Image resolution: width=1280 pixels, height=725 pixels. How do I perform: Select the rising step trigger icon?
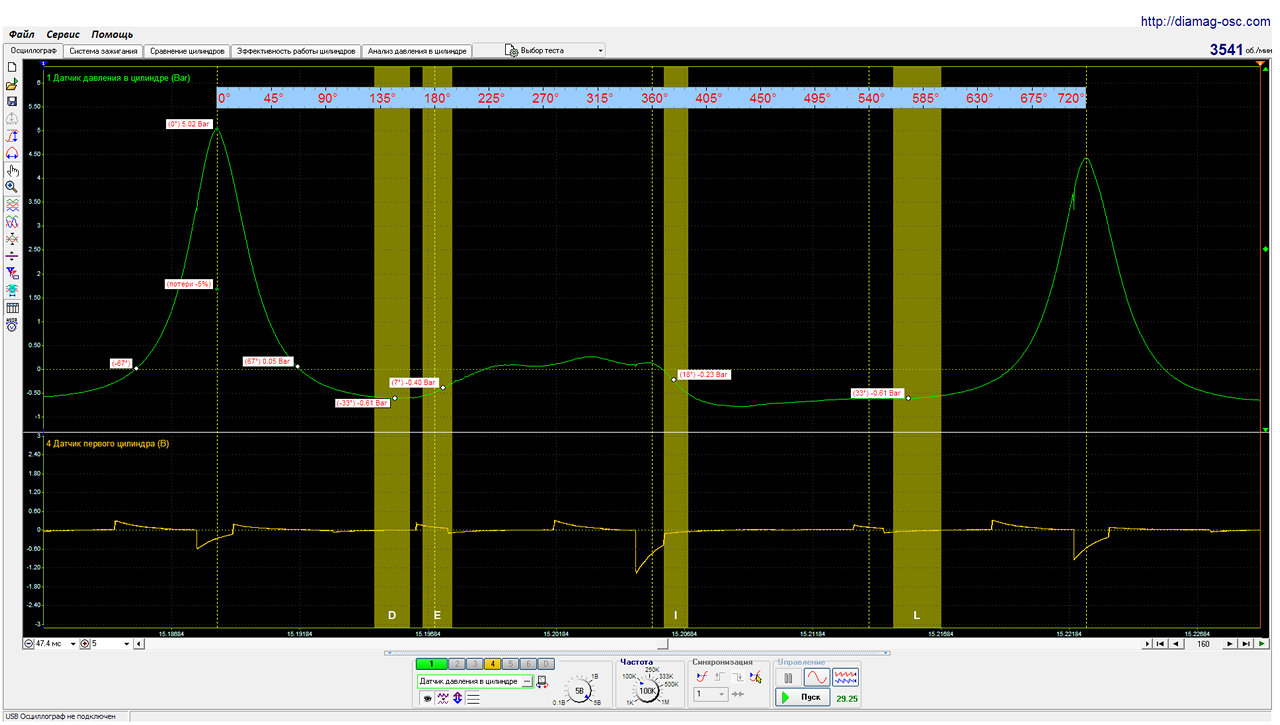point(720,677)
